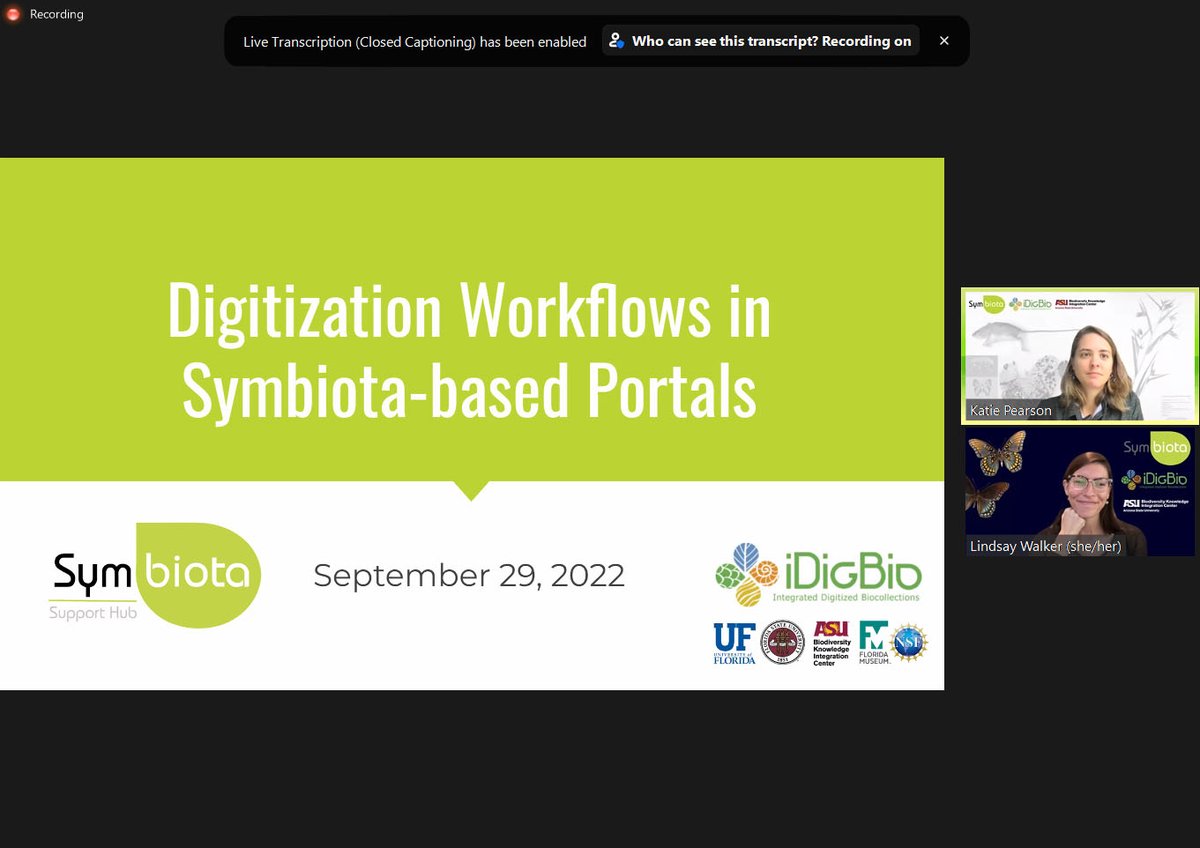Click the Symbiota Support Hub logo on slide
Screen dimensions: 1200x848
click(x=155, y=575)
